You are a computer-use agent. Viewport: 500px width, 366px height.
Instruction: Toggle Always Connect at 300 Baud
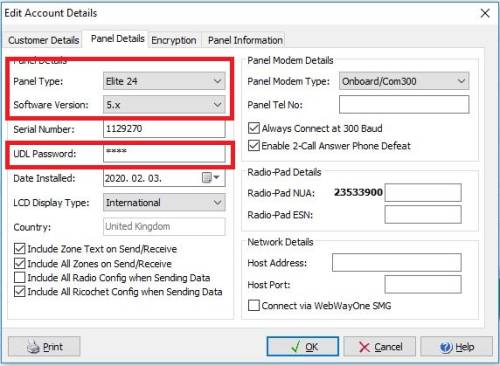[254, 128]
